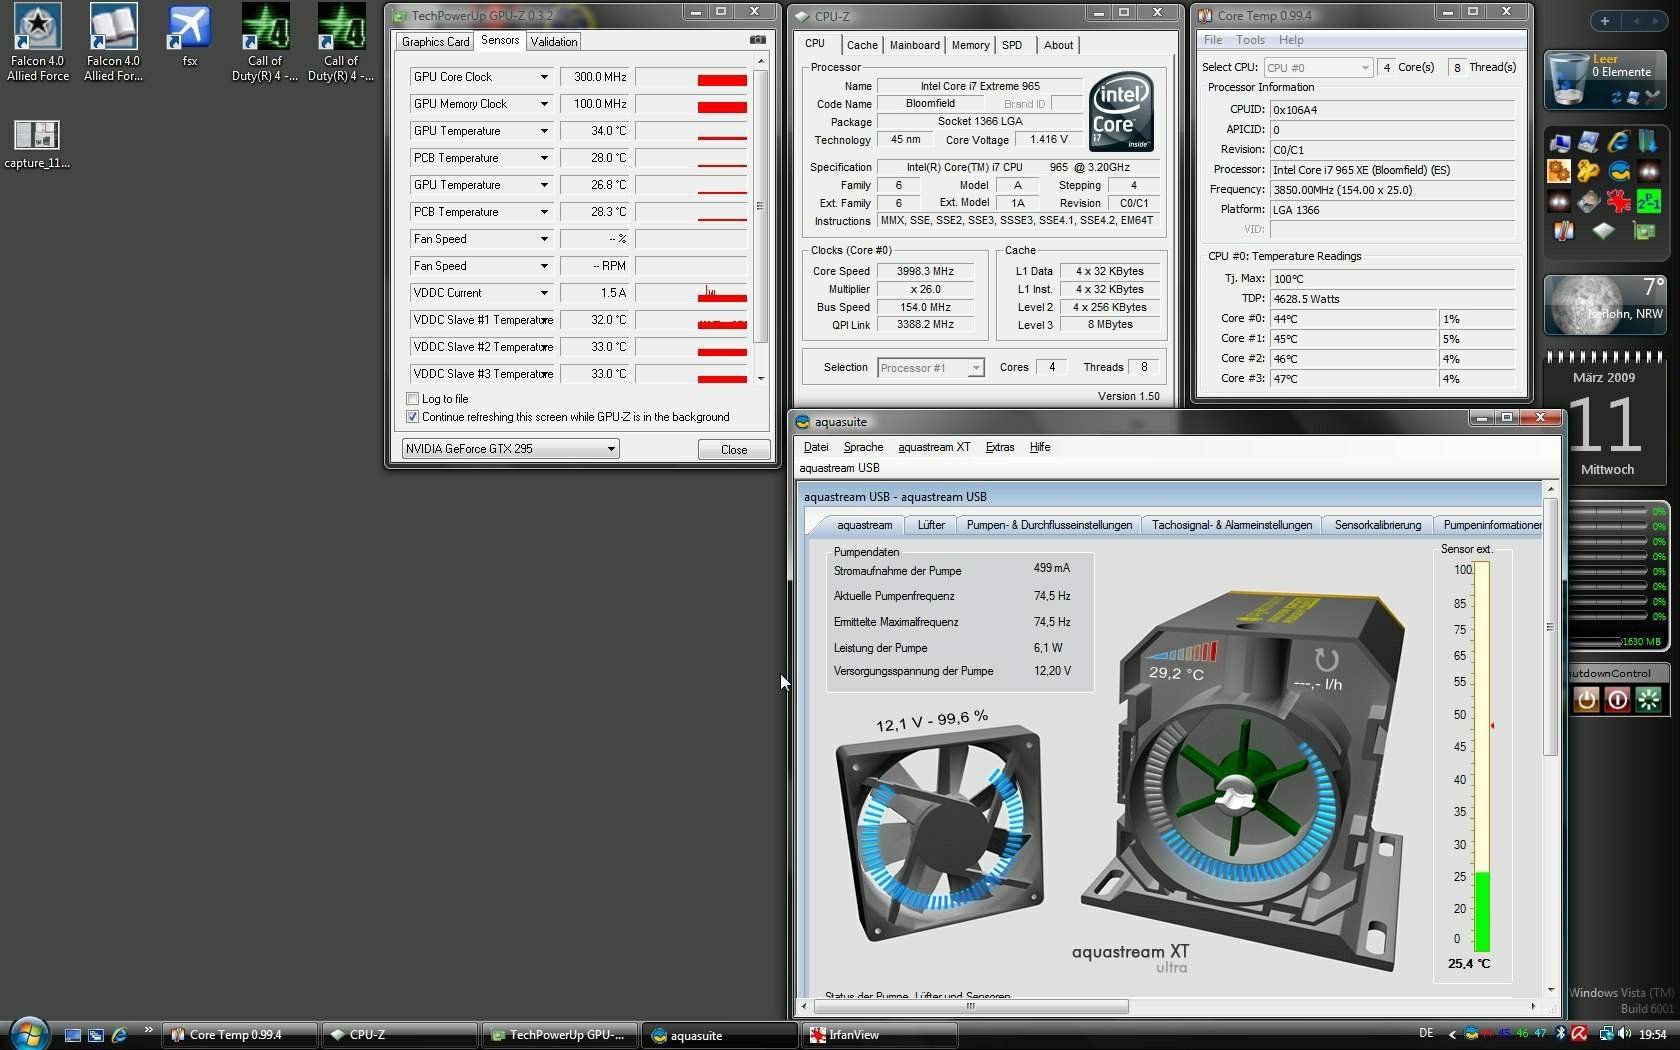Open the Processor #1 selection dropdown in CPU-Z
The width and height of the screenshot is (1680, 1050).
click(931, 368)
